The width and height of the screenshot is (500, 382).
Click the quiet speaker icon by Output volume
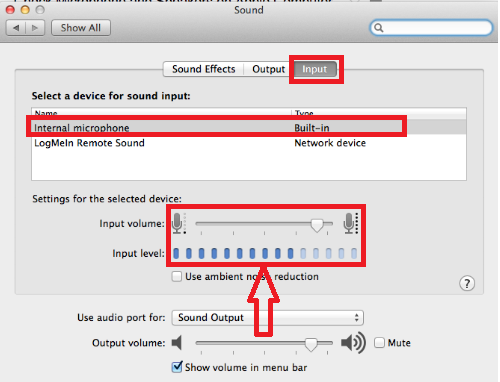(177, 343)
